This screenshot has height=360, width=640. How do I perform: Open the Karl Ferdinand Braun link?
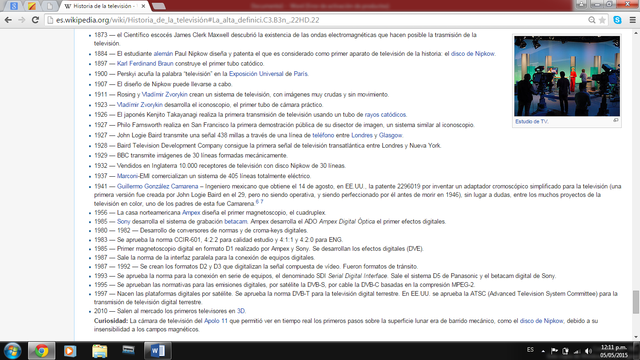(x=145, y=64)
